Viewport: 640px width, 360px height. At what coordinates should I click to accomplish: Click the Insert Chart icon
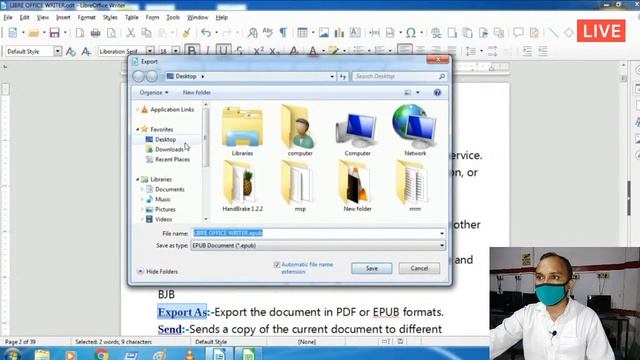[x=339, y=33]
